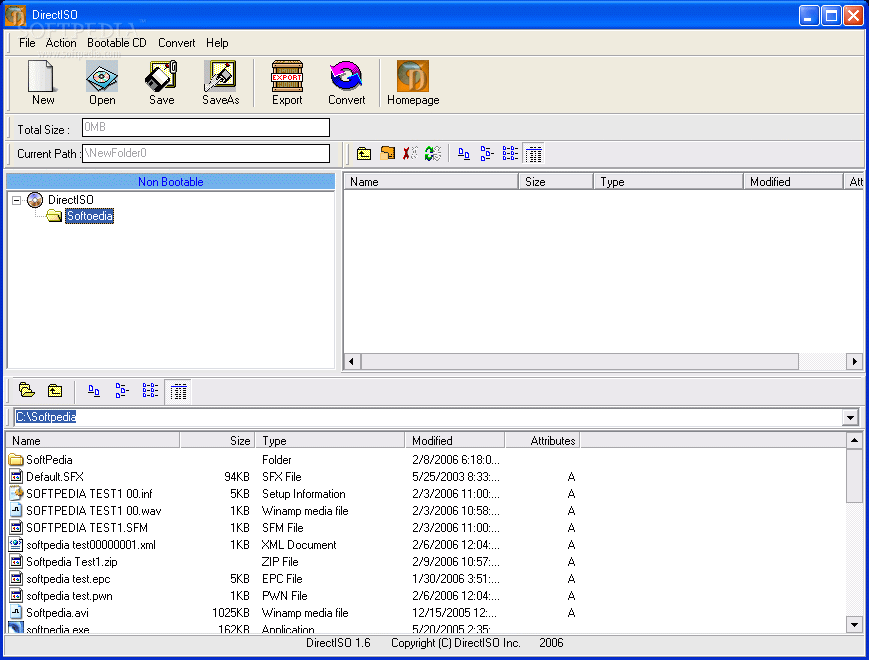Viewport: 869px width, 660px height.
Task: Set local pane to small icons view
Action: [122, 391]
